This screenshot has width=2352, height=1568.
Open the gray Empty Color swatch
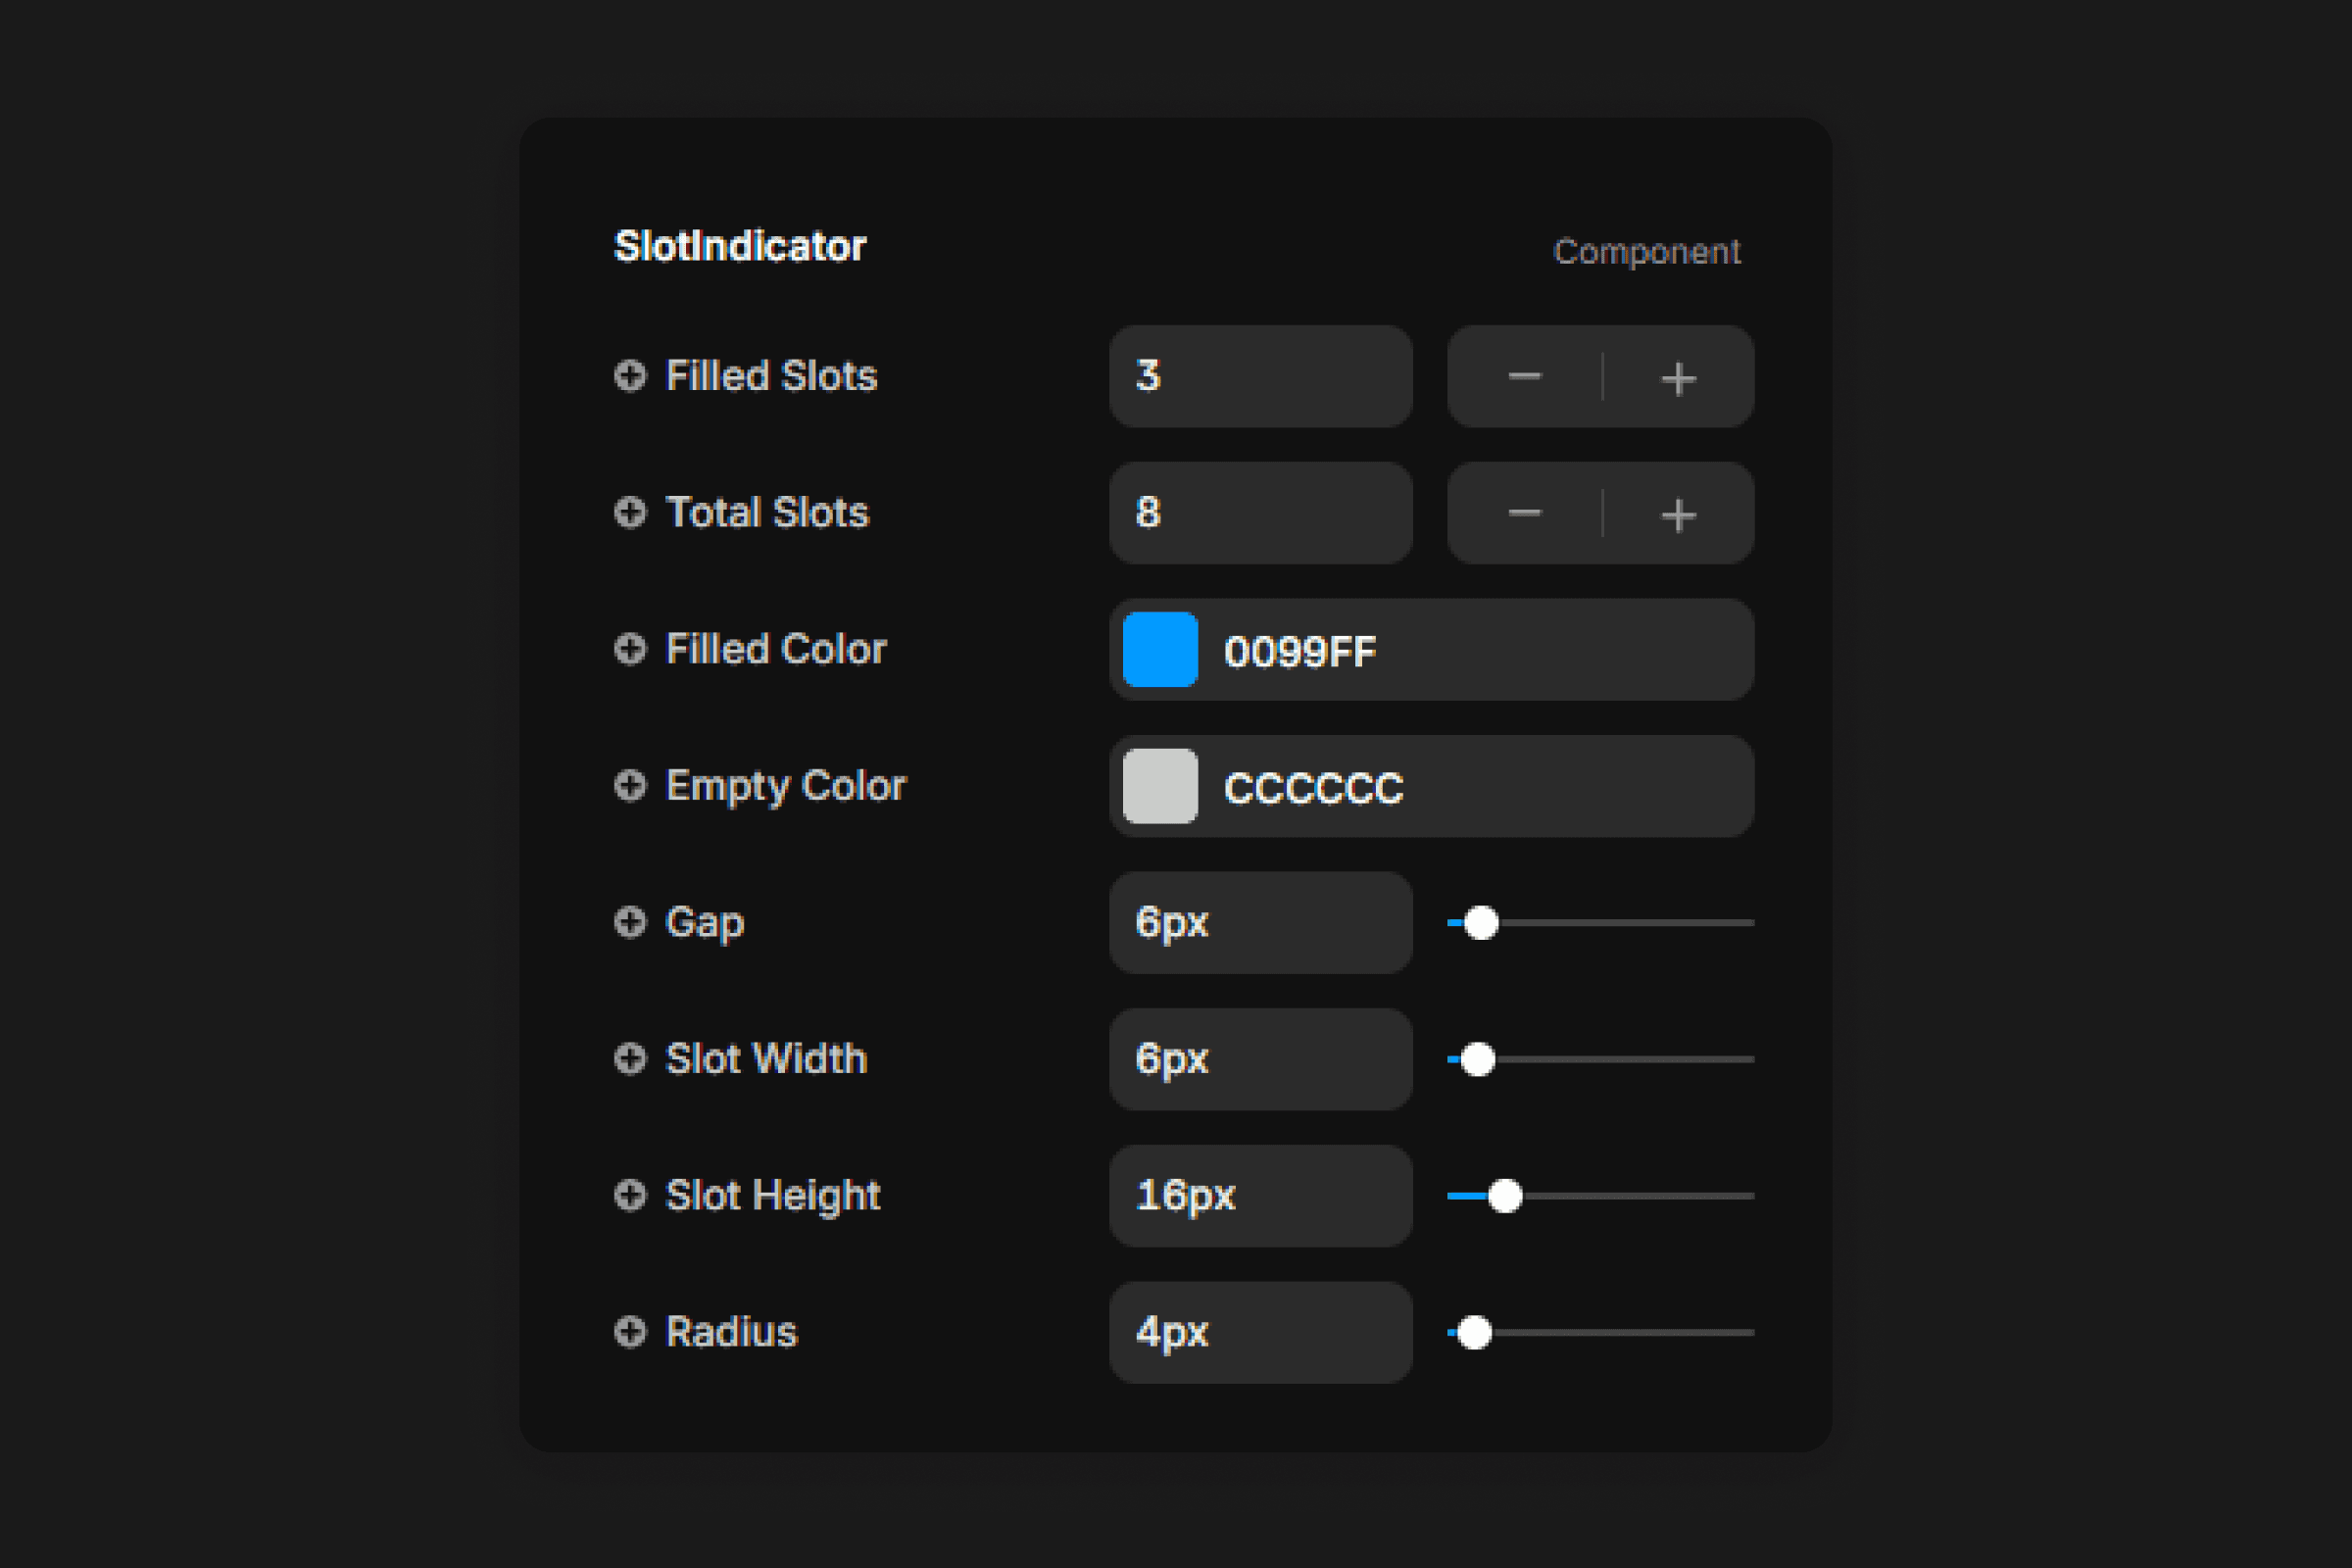tap(1160, 786)
